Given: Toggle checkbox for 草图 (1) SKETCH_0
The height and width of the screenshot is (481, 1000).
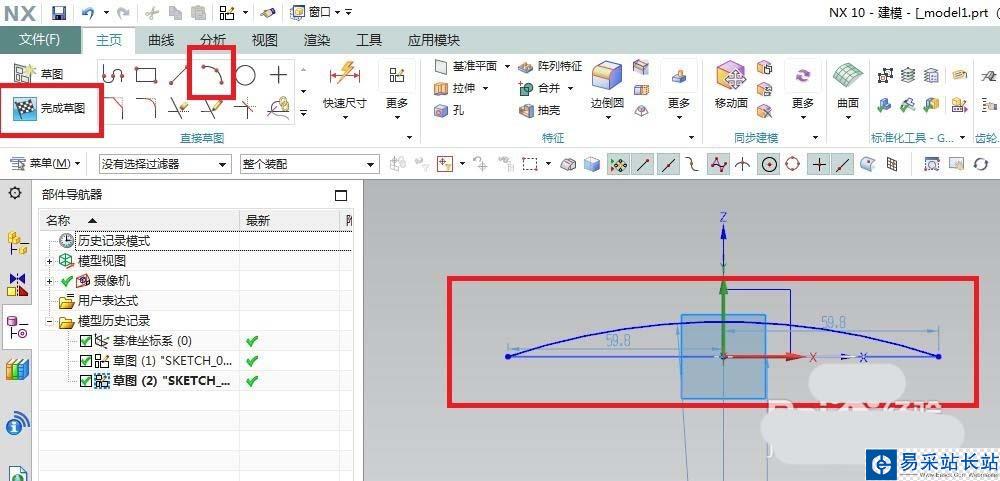Looking at the screenshot, I should pos(85,361).
